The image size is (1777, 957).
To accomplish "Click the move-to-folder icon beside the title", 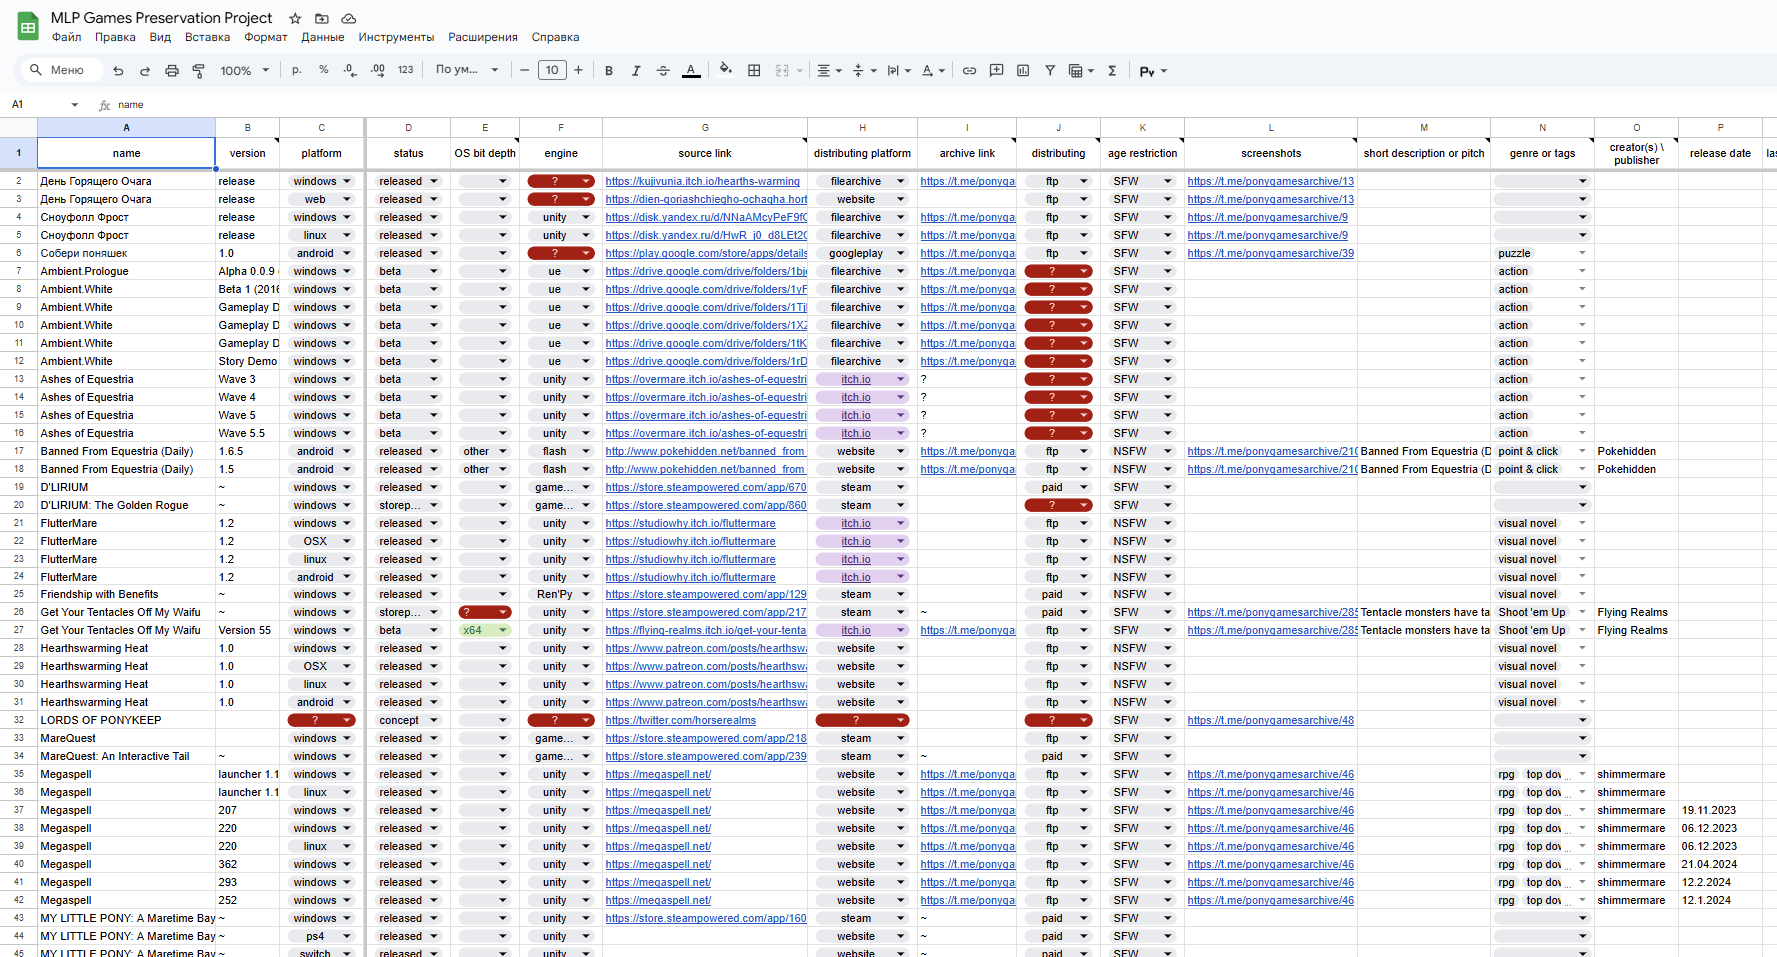I will (x=322, y=18).
